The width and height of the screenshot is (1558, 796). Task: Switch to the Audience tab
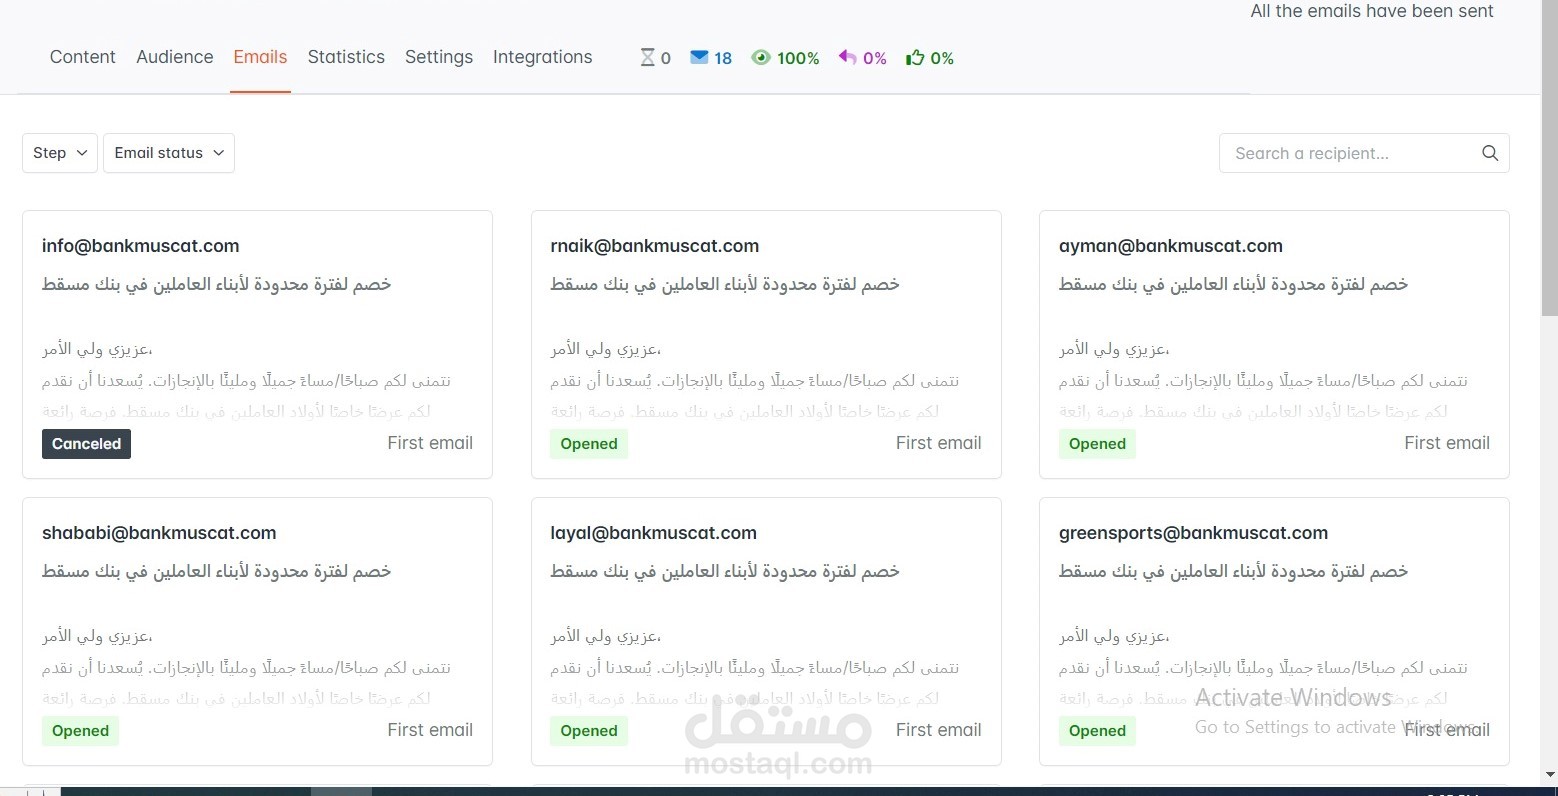coord(175,57)
